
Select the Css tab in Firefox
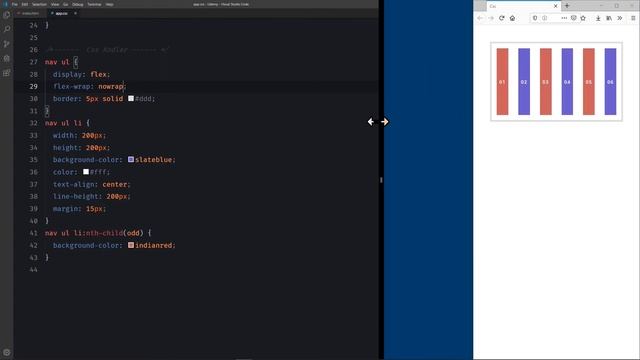(x=524, y=6)
